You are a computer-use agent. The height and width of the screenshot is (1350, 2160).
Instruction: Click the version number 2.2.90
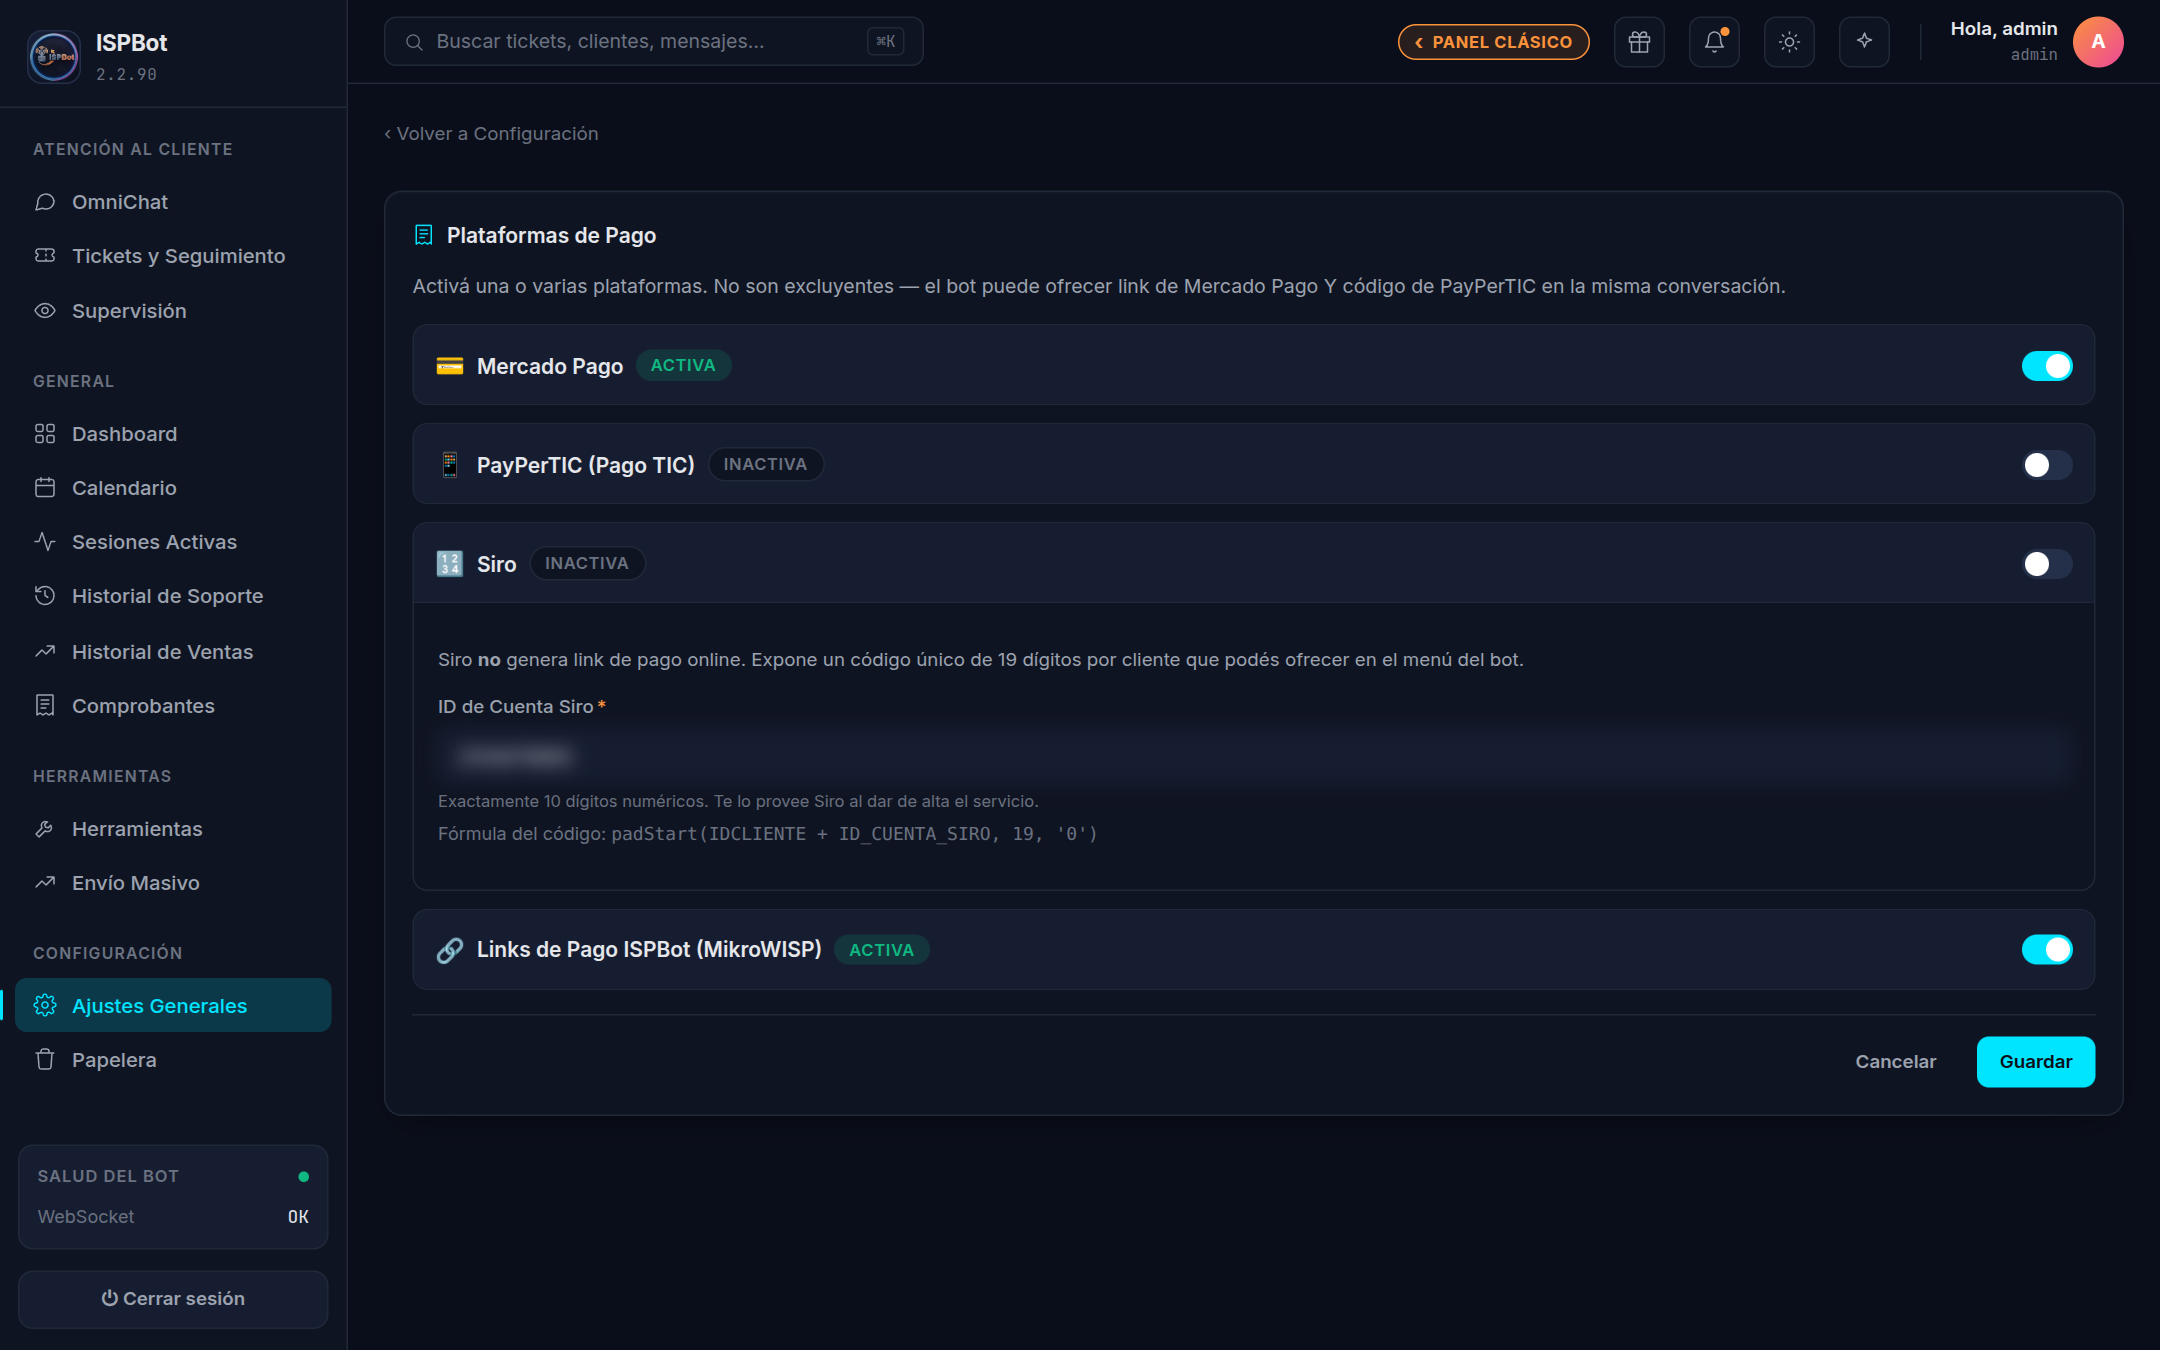coord(126,74)
